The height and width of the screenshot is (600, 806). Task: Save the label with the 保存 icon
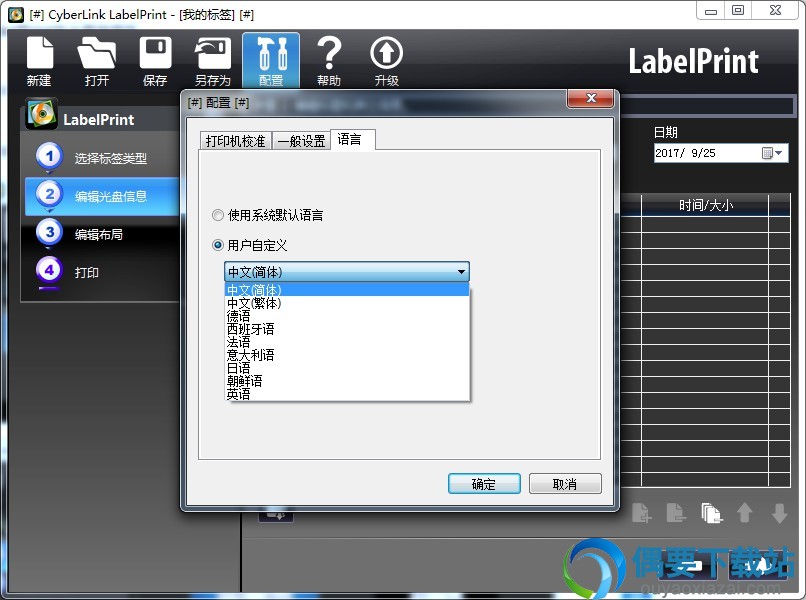coord(155,61)
